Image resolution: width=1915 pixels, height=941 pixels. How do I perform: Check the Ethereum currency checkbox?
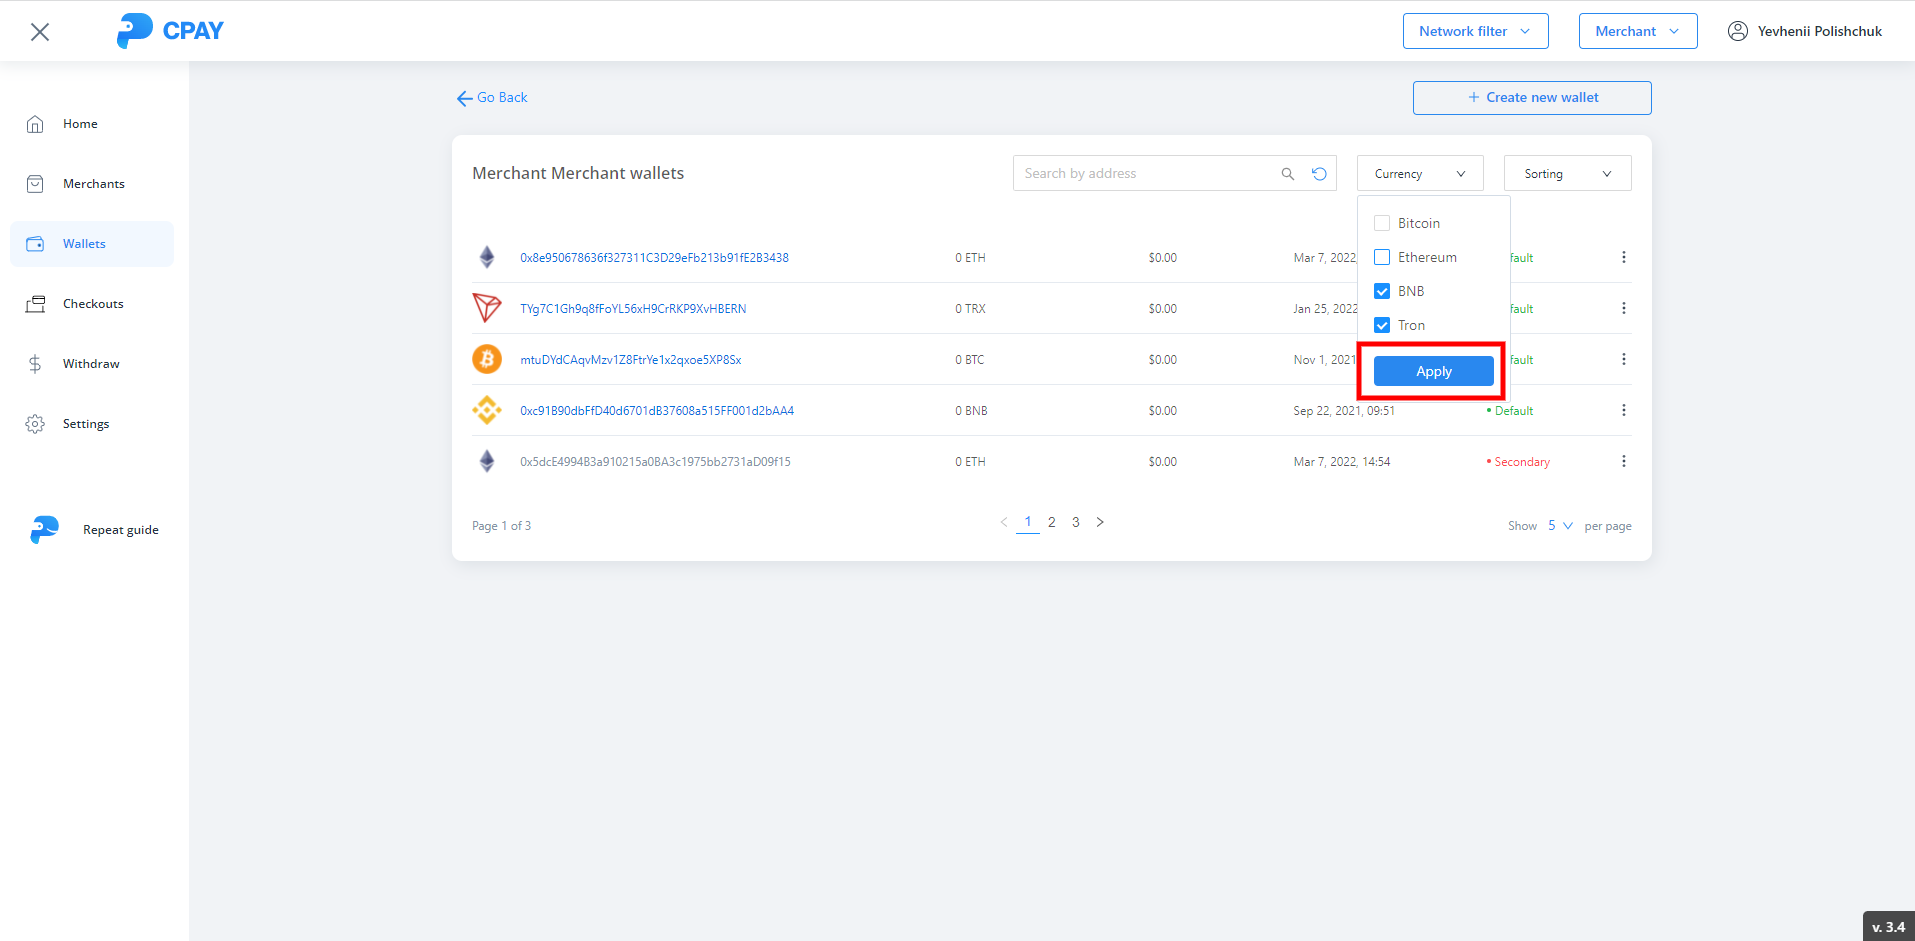1382,257
